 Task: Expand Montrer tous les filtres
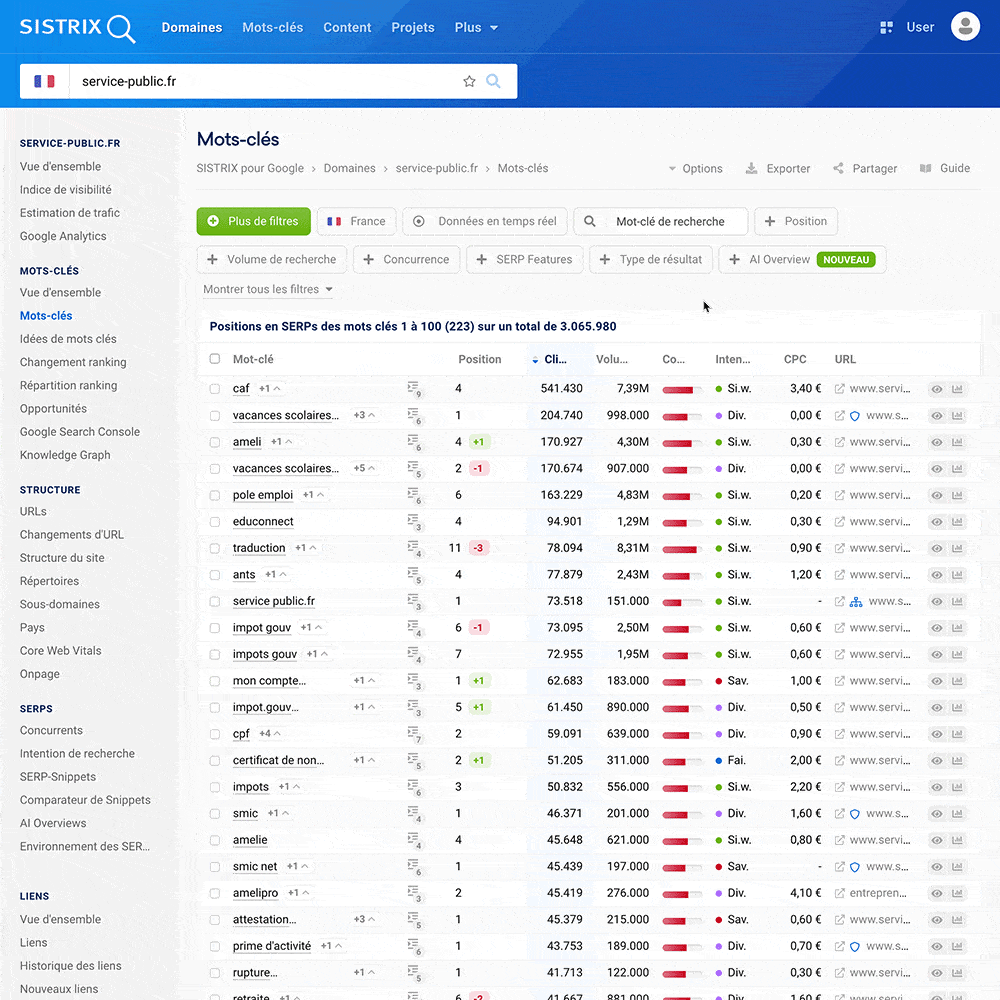pos(268,290)
